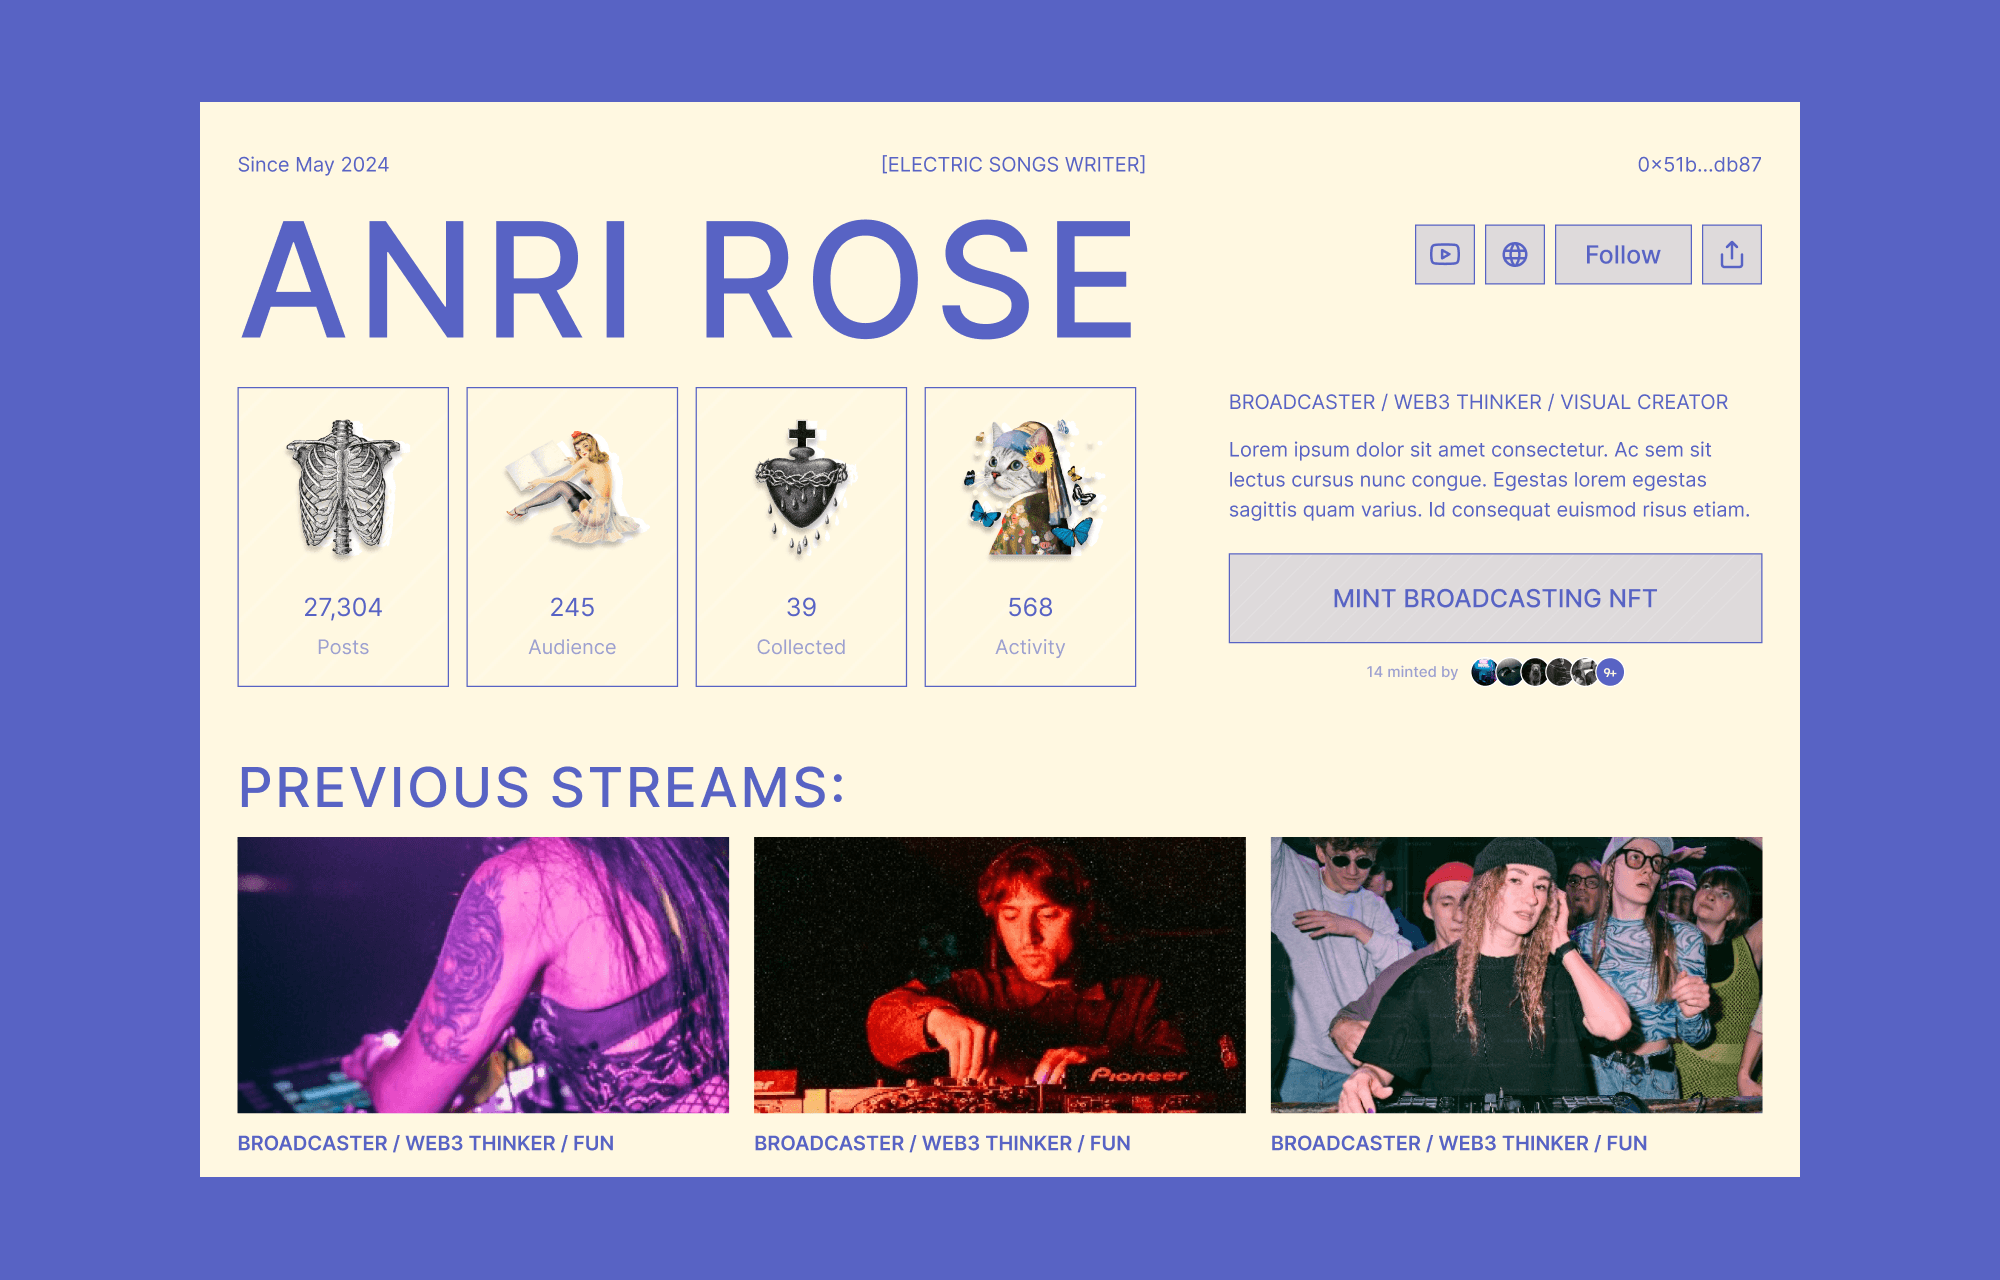Open the red Pioneer DJ stream thumbnail

coord(999,975)
